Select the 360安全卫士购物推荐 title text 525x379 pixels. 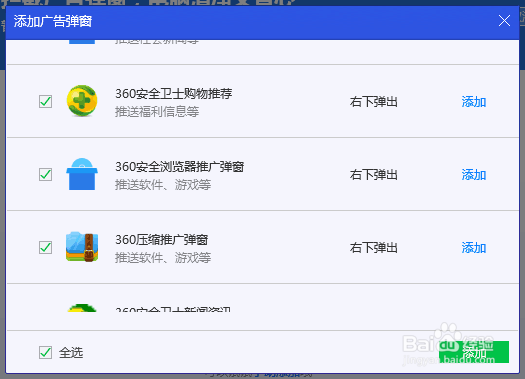click(x=173, y=94)
